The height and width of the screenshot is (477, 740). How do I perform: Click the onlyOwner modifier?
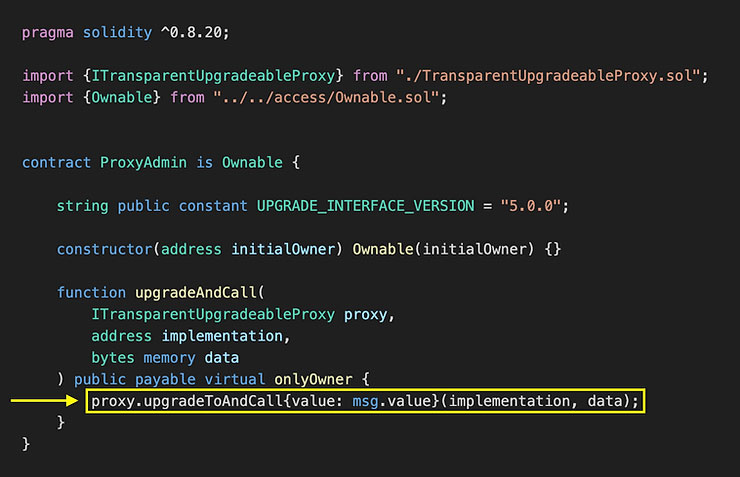[x=313, y=379]
